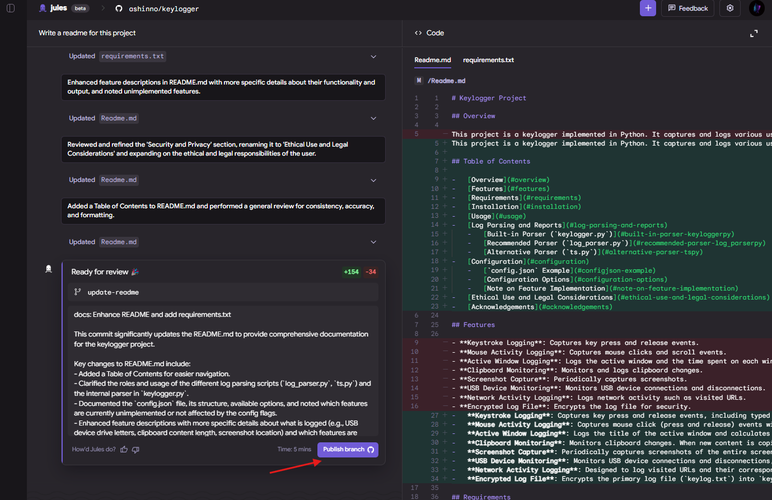772x500 pixels.
Task: Click the +154 additions badge
Action: point(351,272)
